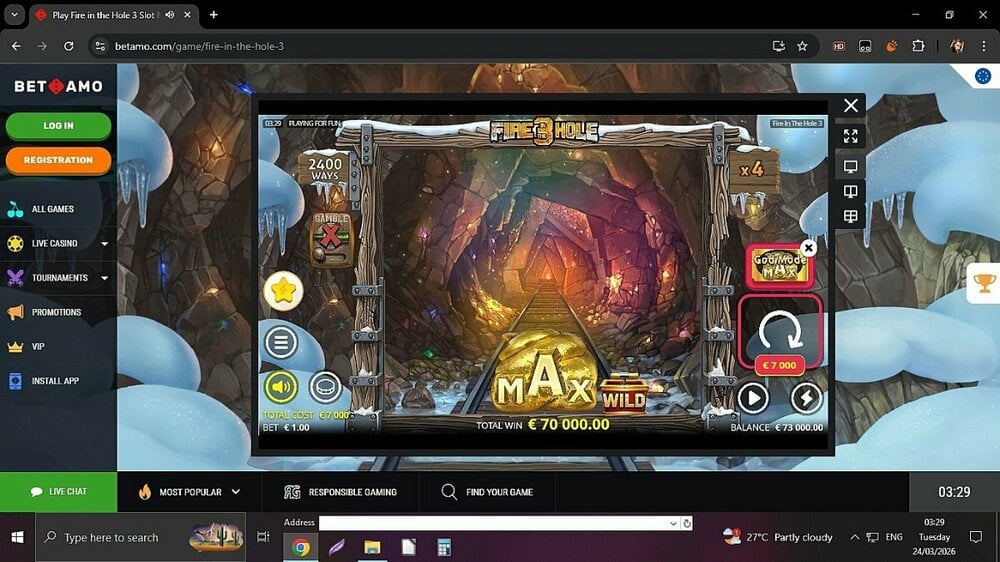Open the in-game hamburger menu
The height and width of the screenshot is (562, 1000).
pos(281,343)
